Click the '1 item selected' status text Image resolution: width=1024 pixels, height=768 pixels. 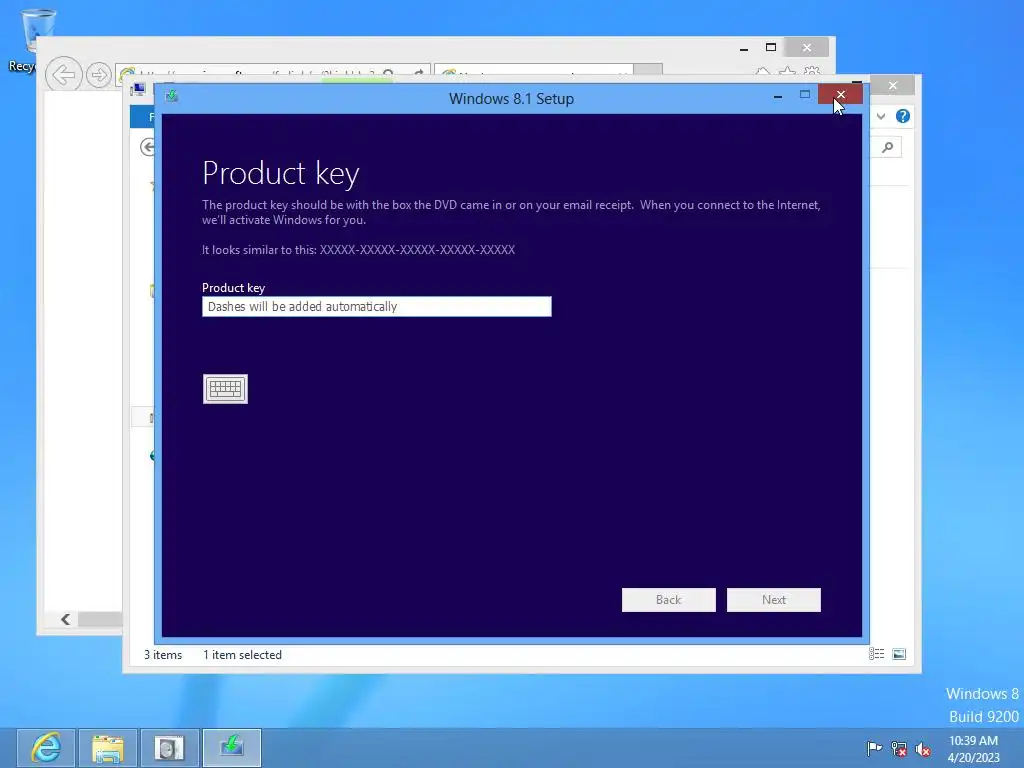(242, 654)
